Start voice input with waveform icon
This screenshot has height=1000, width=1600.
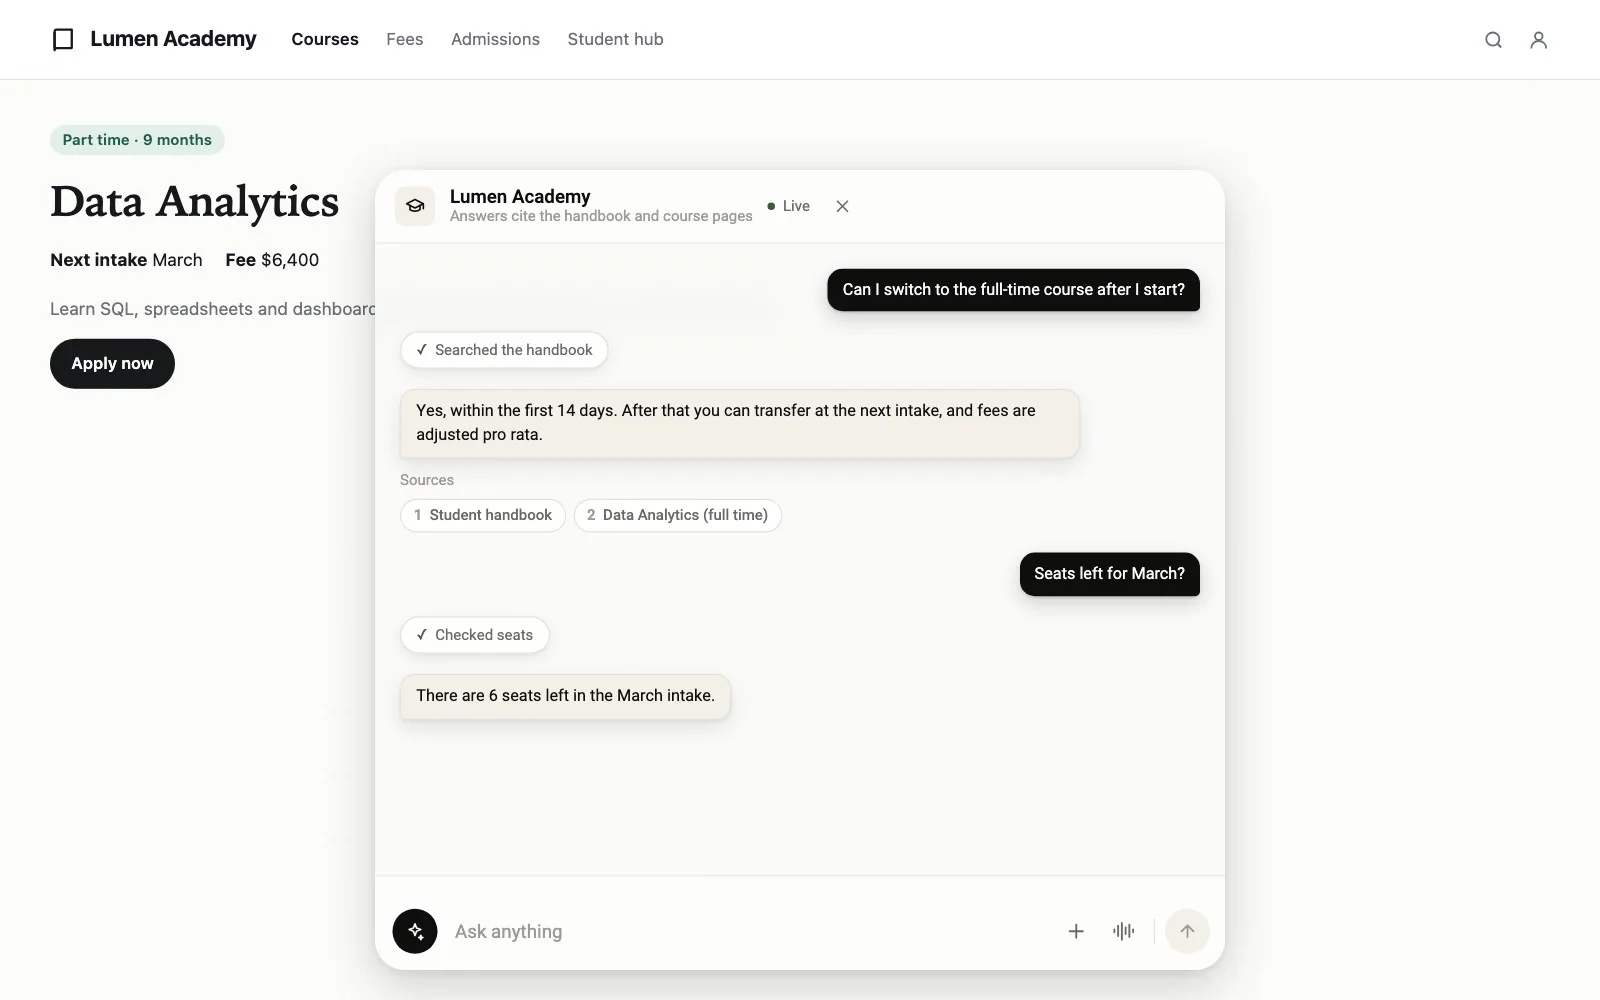click(x=1123, y=931)
